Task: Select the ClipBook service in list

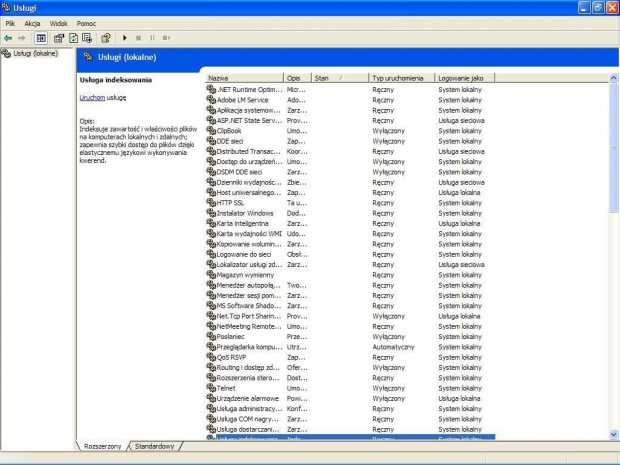Action: pyautogui.click(x=229, y=130)
